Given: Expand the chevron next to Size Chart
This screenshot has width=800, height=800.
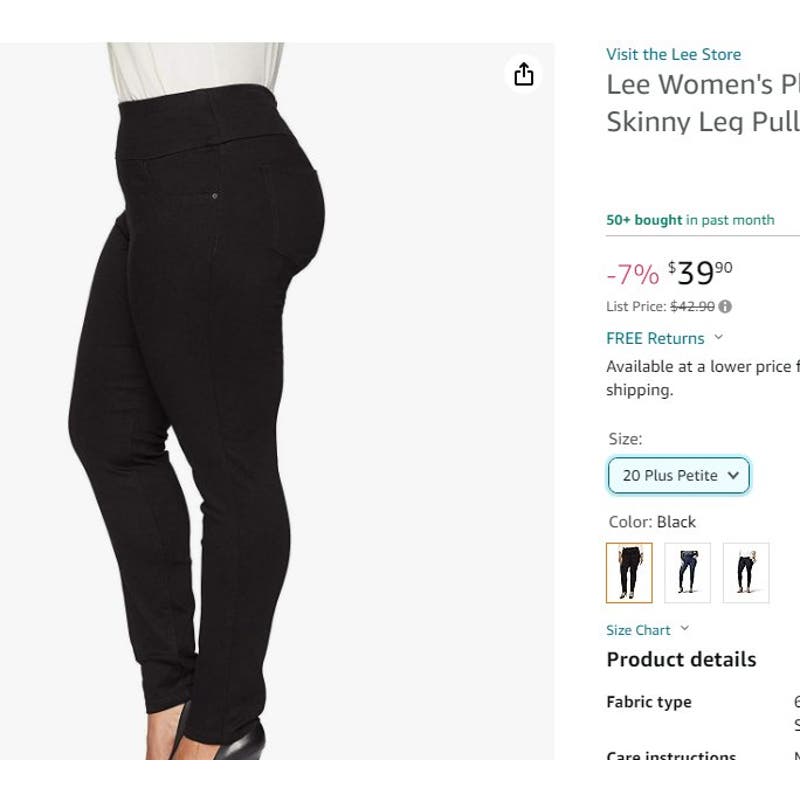Looking at the screenshot, I should click(685, 629).
